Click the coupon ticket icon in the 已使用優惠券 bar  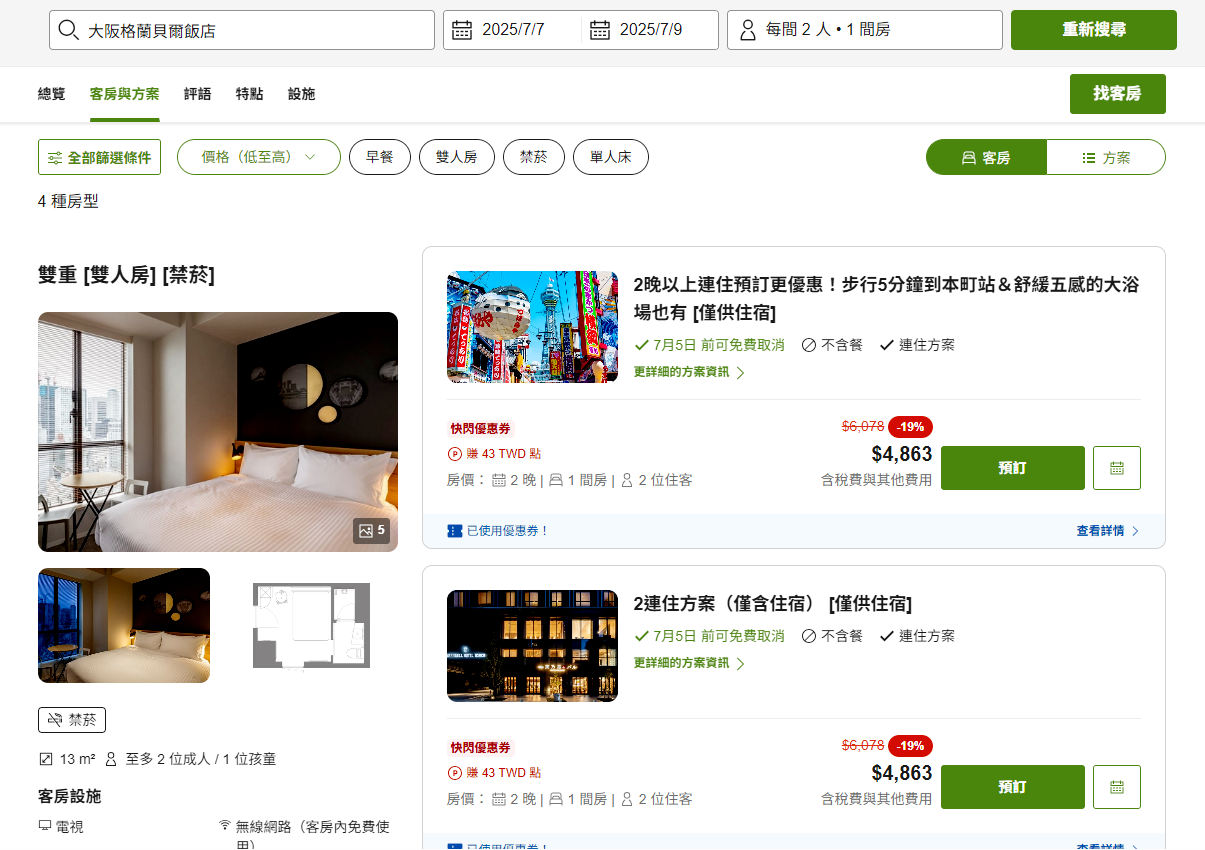coord(455,531)
